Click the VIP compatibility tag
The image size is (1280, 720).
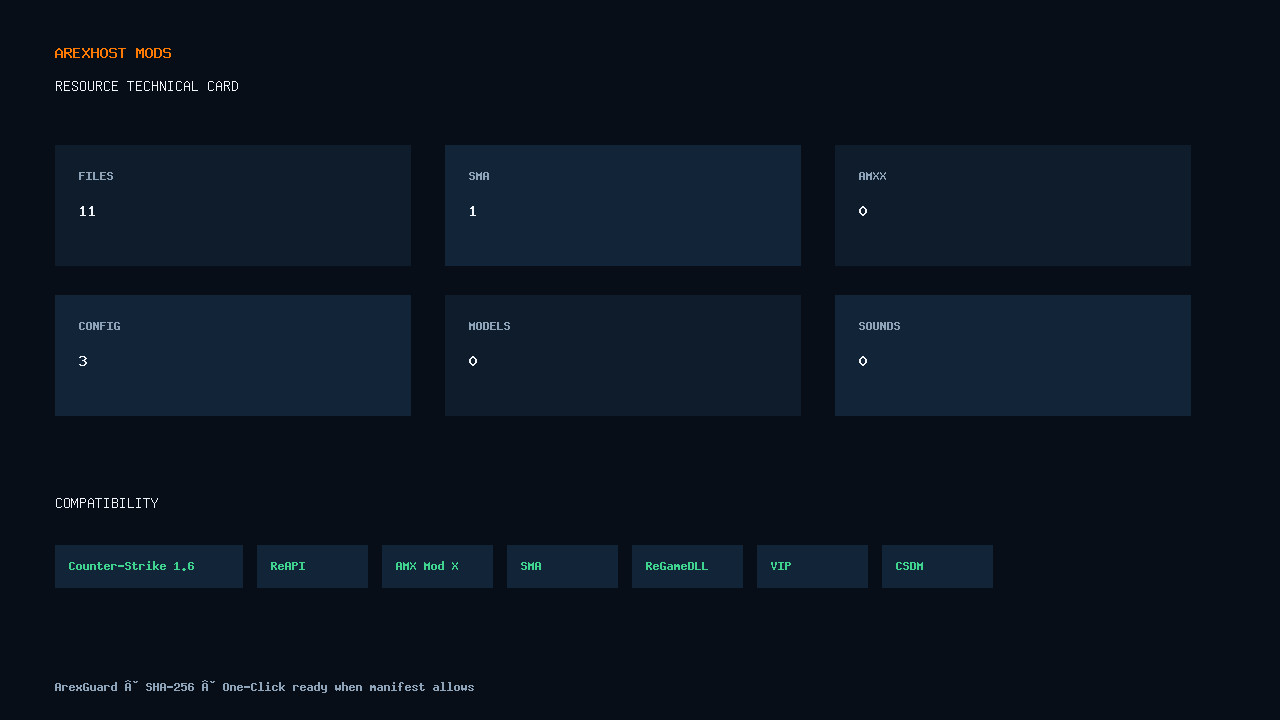click(812, 566)
